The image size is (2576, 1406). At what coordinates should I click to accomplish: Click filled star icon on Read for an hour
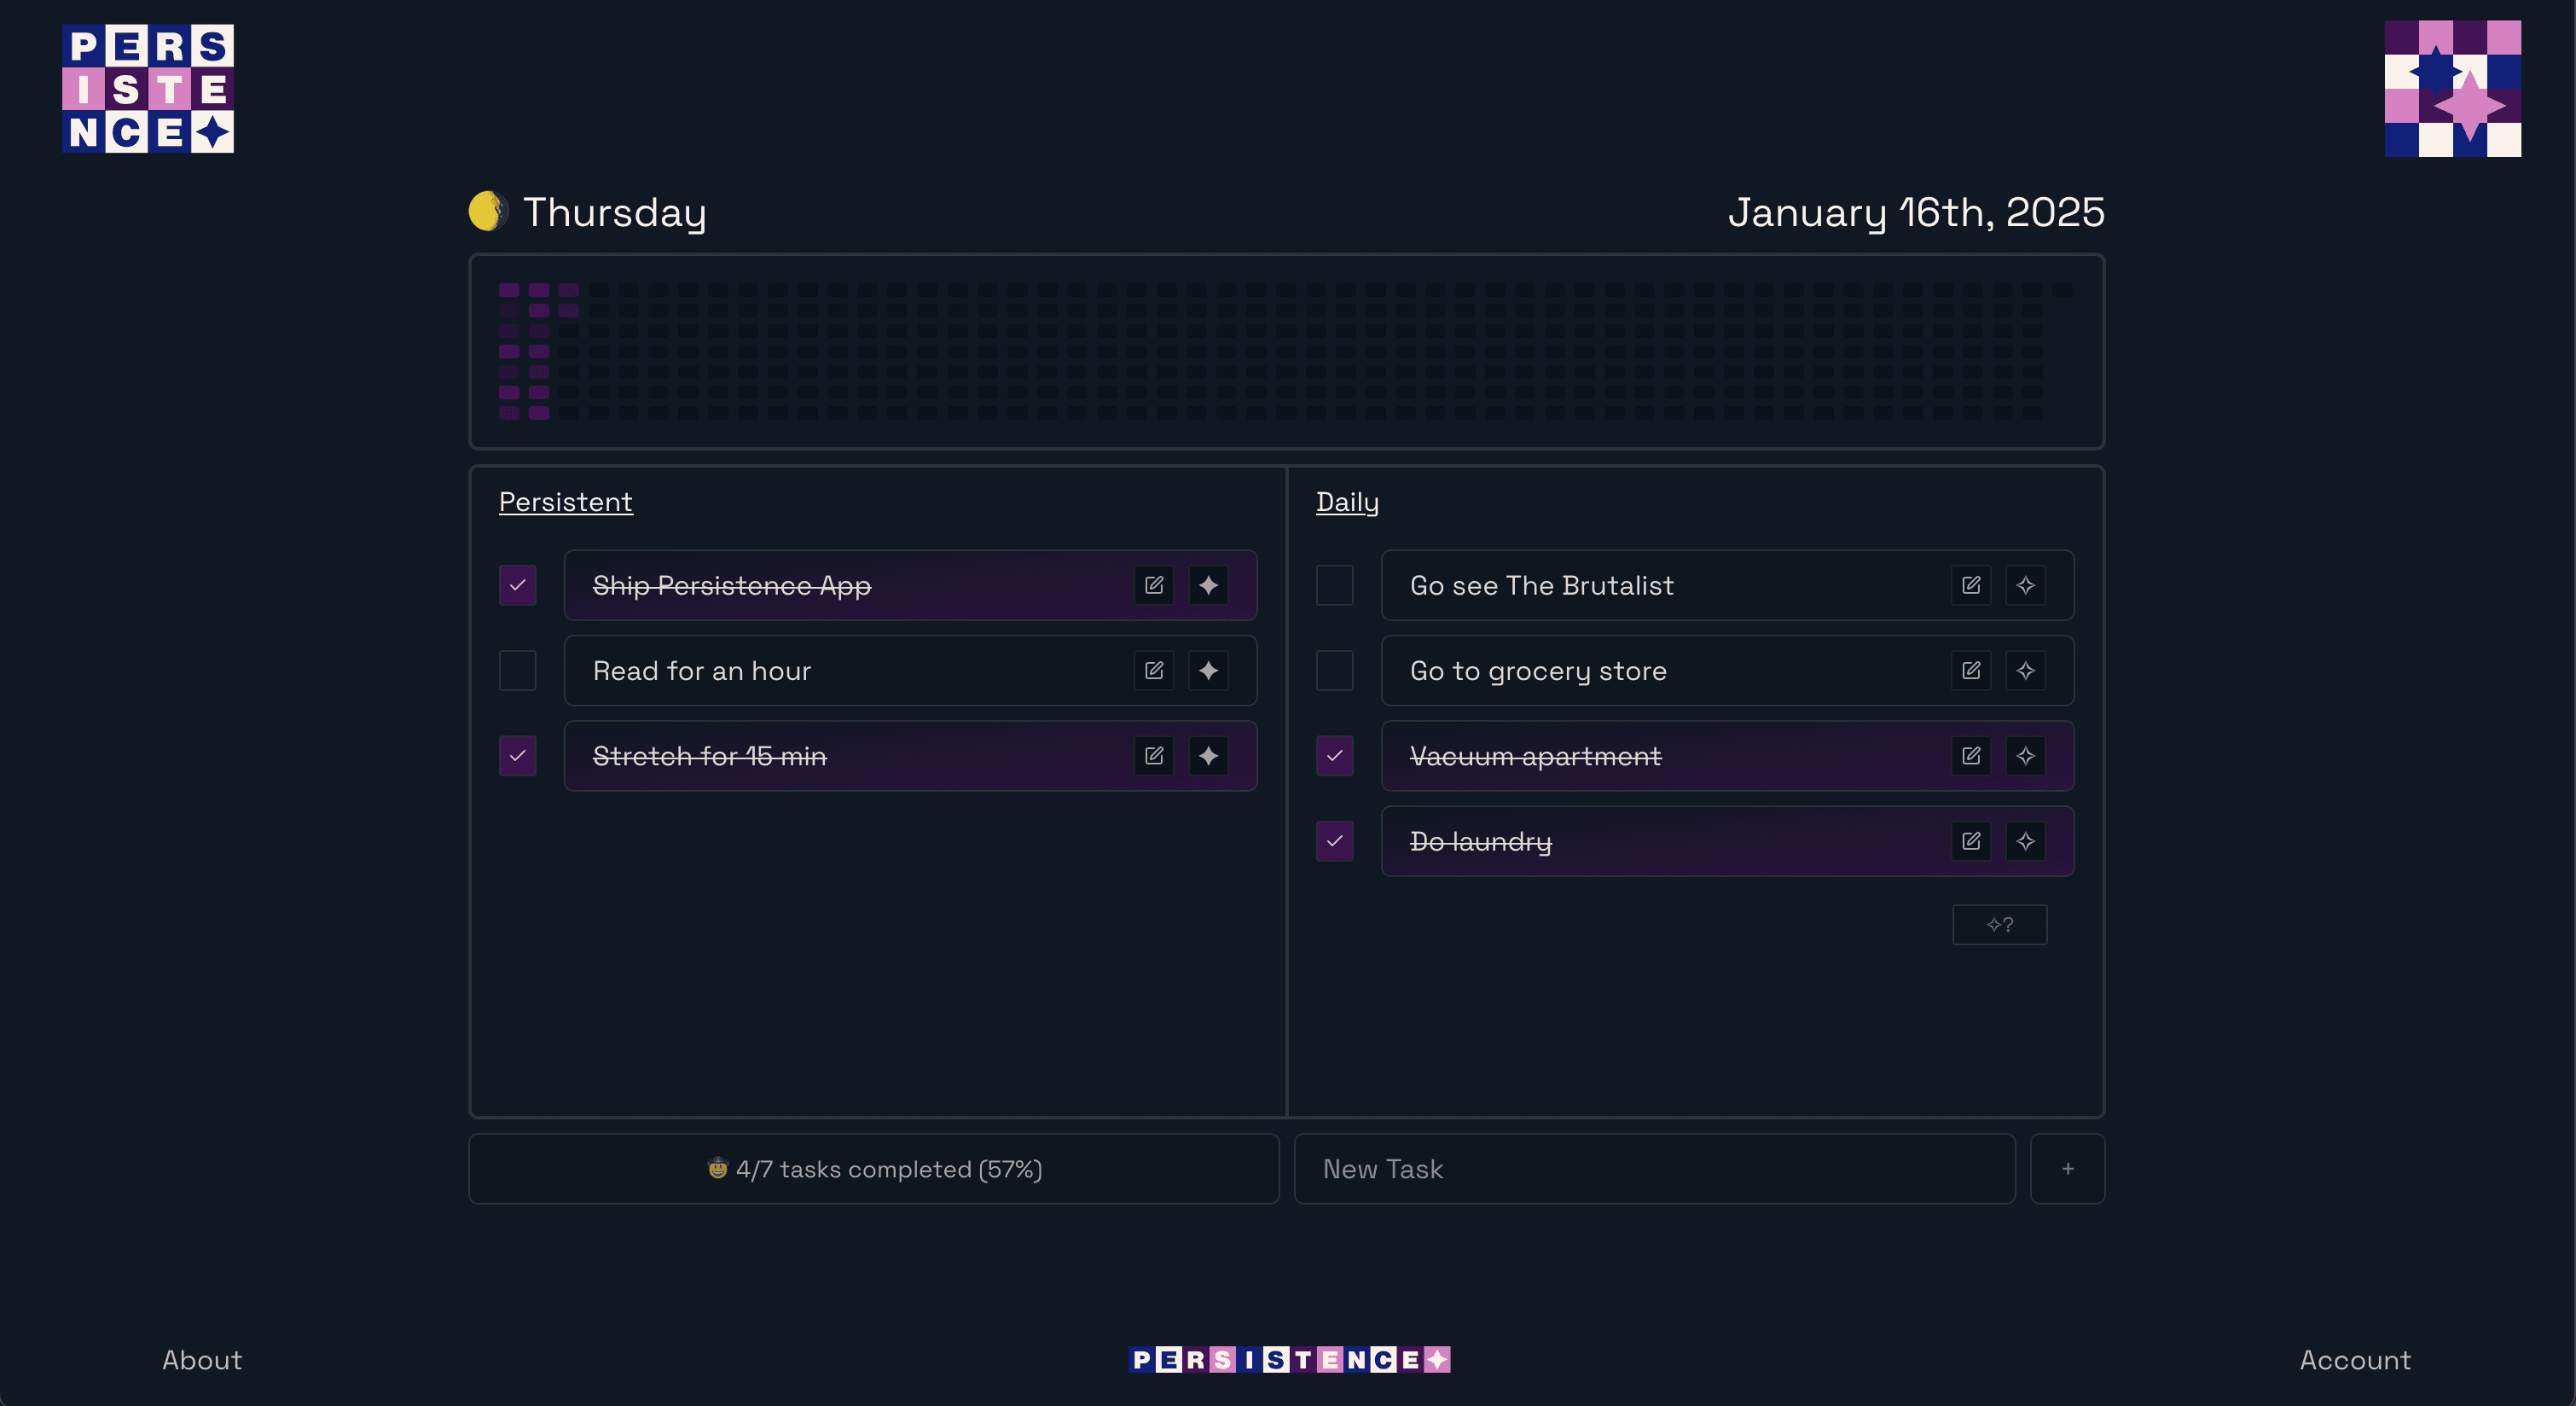click(1208, 670)
